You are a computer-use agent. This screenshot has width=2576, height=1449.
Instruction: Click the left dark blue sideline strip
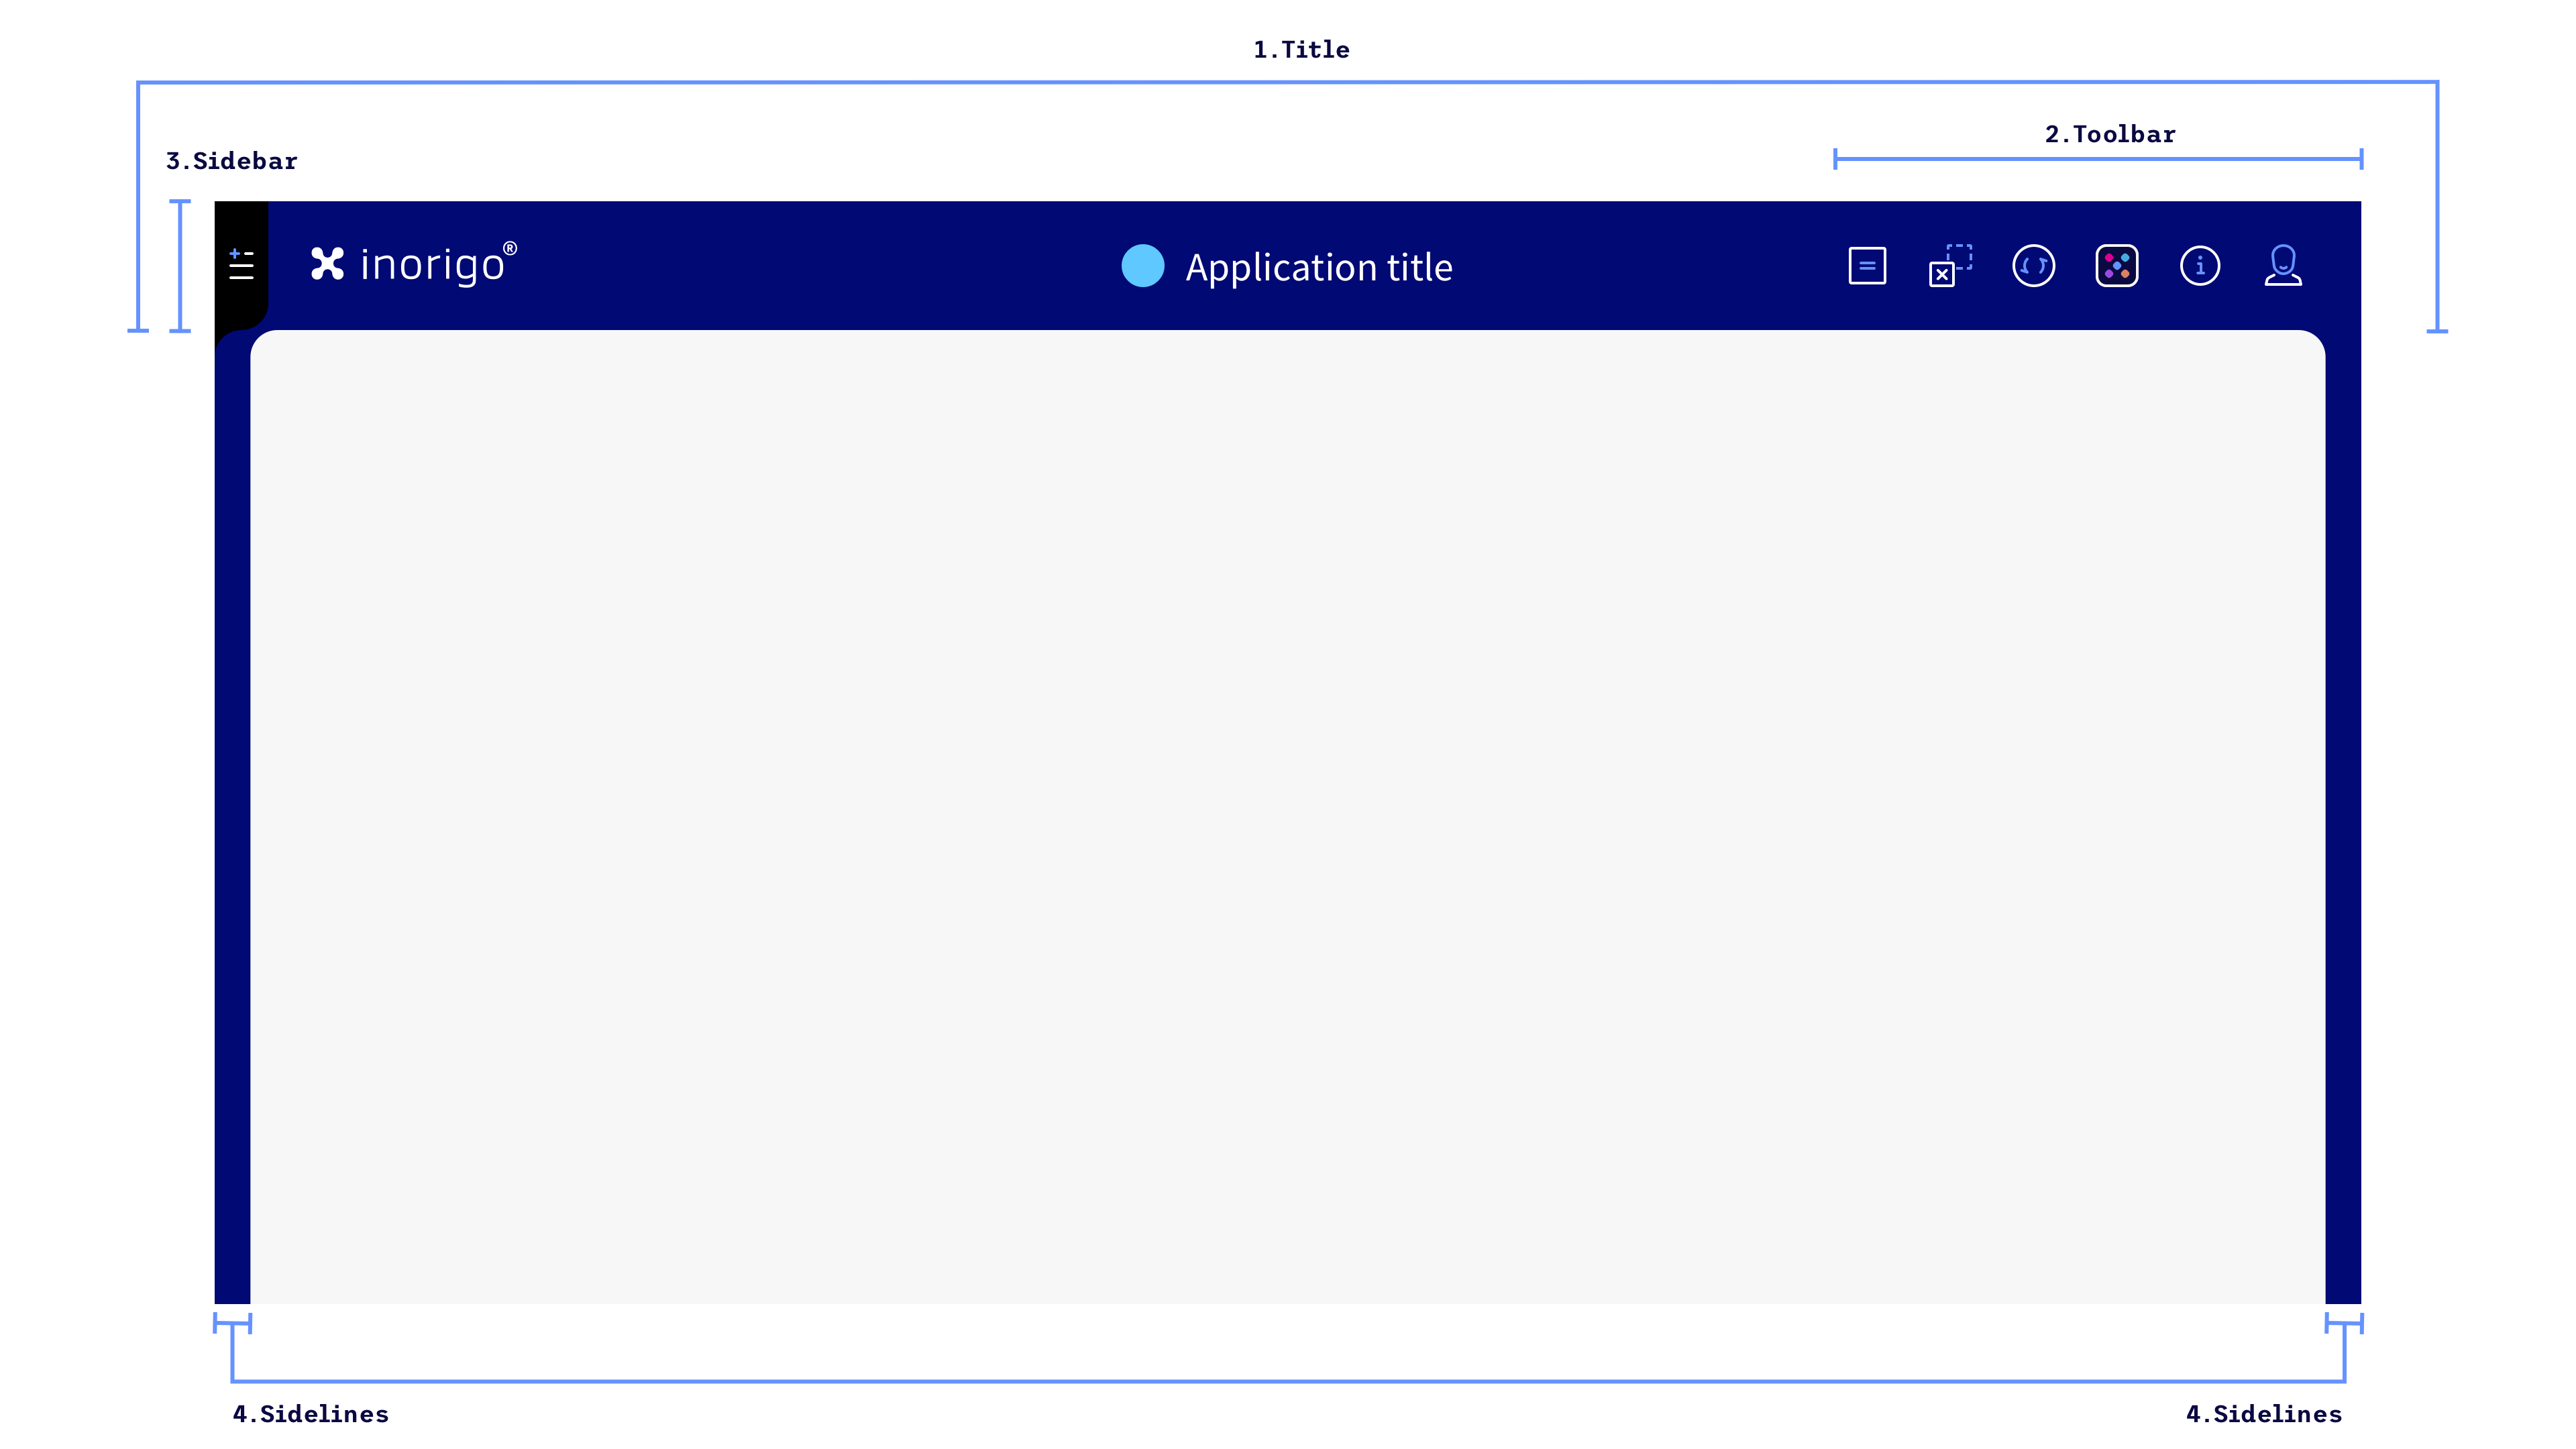coord(232,815)
